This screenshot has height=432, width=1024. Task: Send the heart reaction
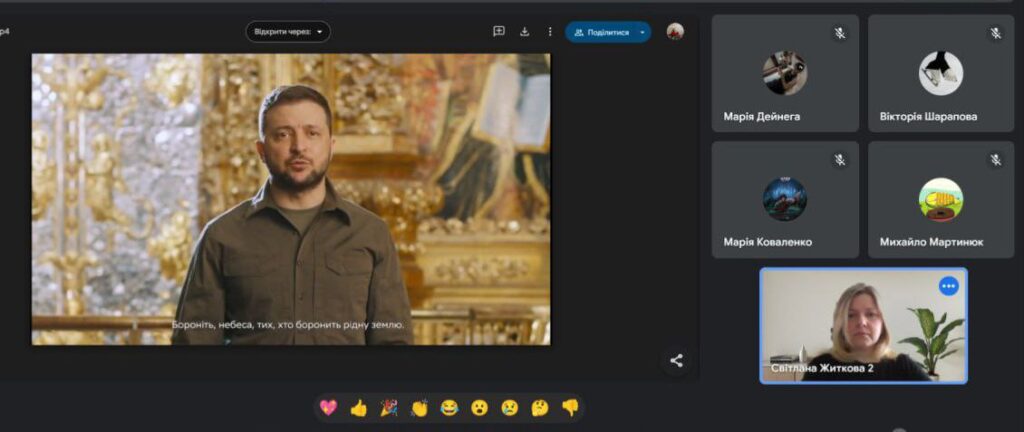coord(328,408)
